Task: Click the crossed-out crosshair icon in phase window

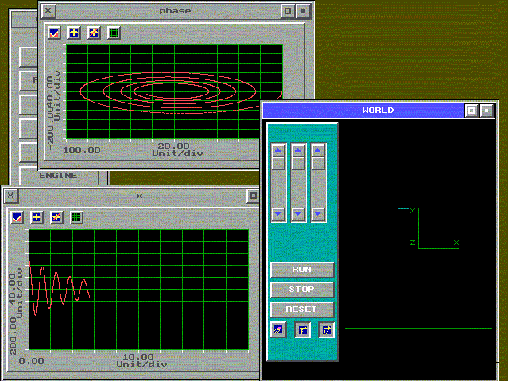Action: [94, 33]
